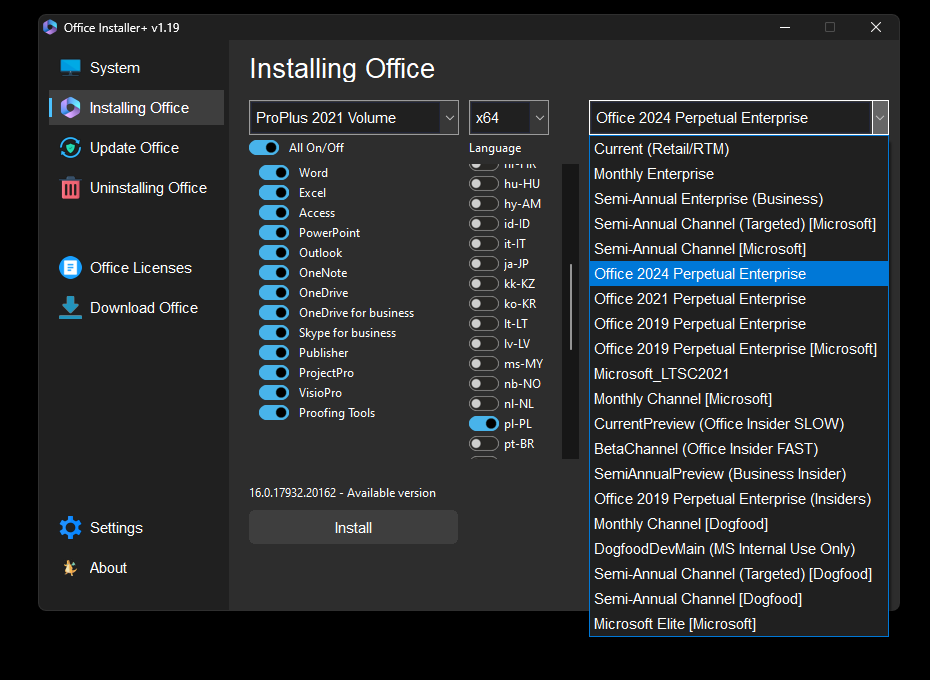Choose Monthly Channel [Dogfood] option
930x680 pixels.
[738, 524]
